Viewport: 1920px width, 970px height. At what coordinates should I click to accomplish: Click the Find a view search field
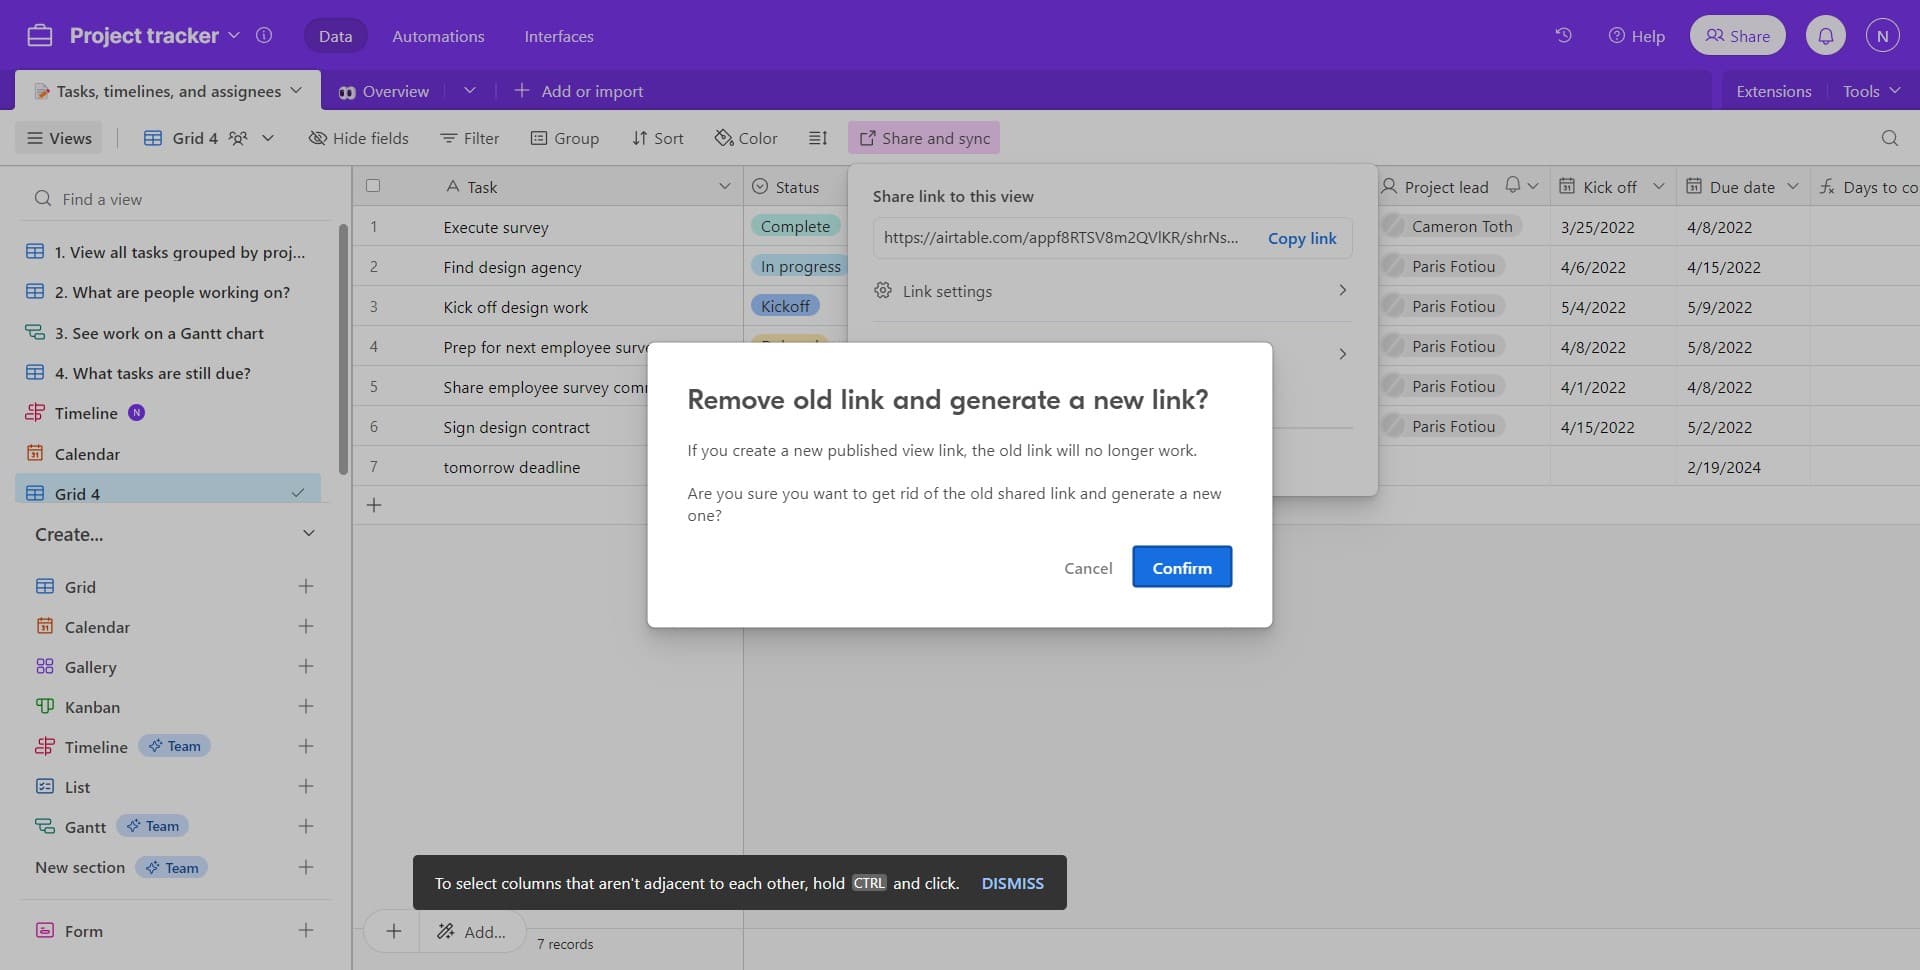click(x=180, y=199)
